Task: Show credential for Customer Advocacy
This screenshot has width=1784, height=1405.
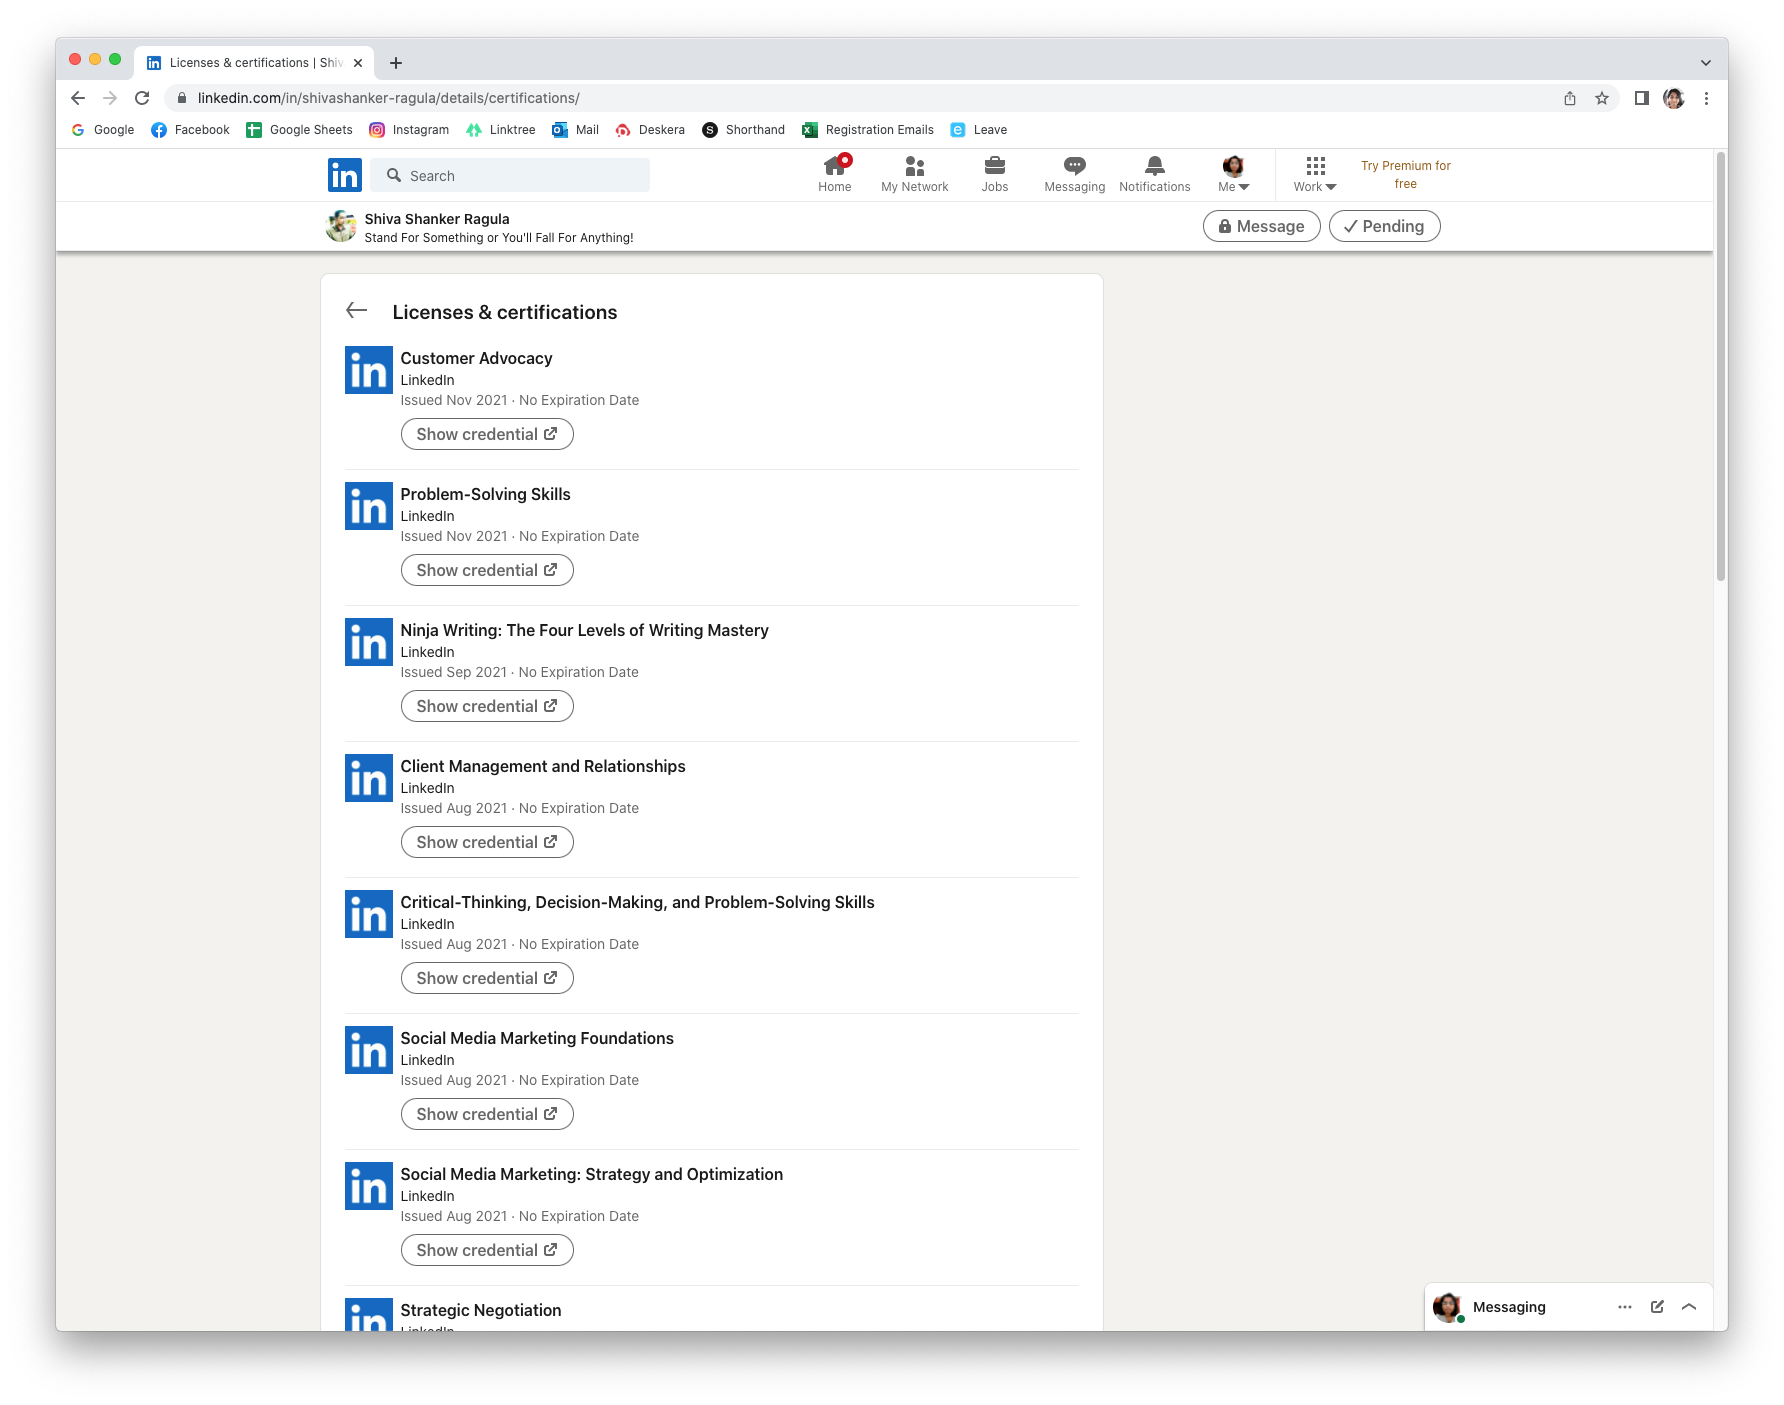Action: [487, 434]
